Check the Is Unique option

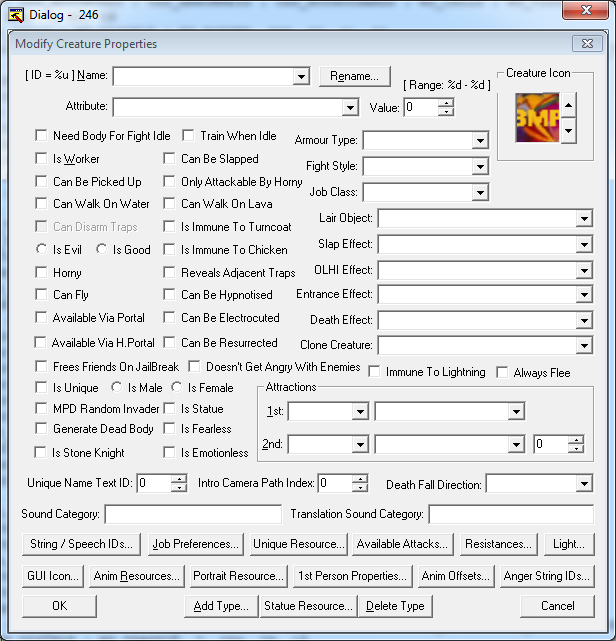[41, 387]
